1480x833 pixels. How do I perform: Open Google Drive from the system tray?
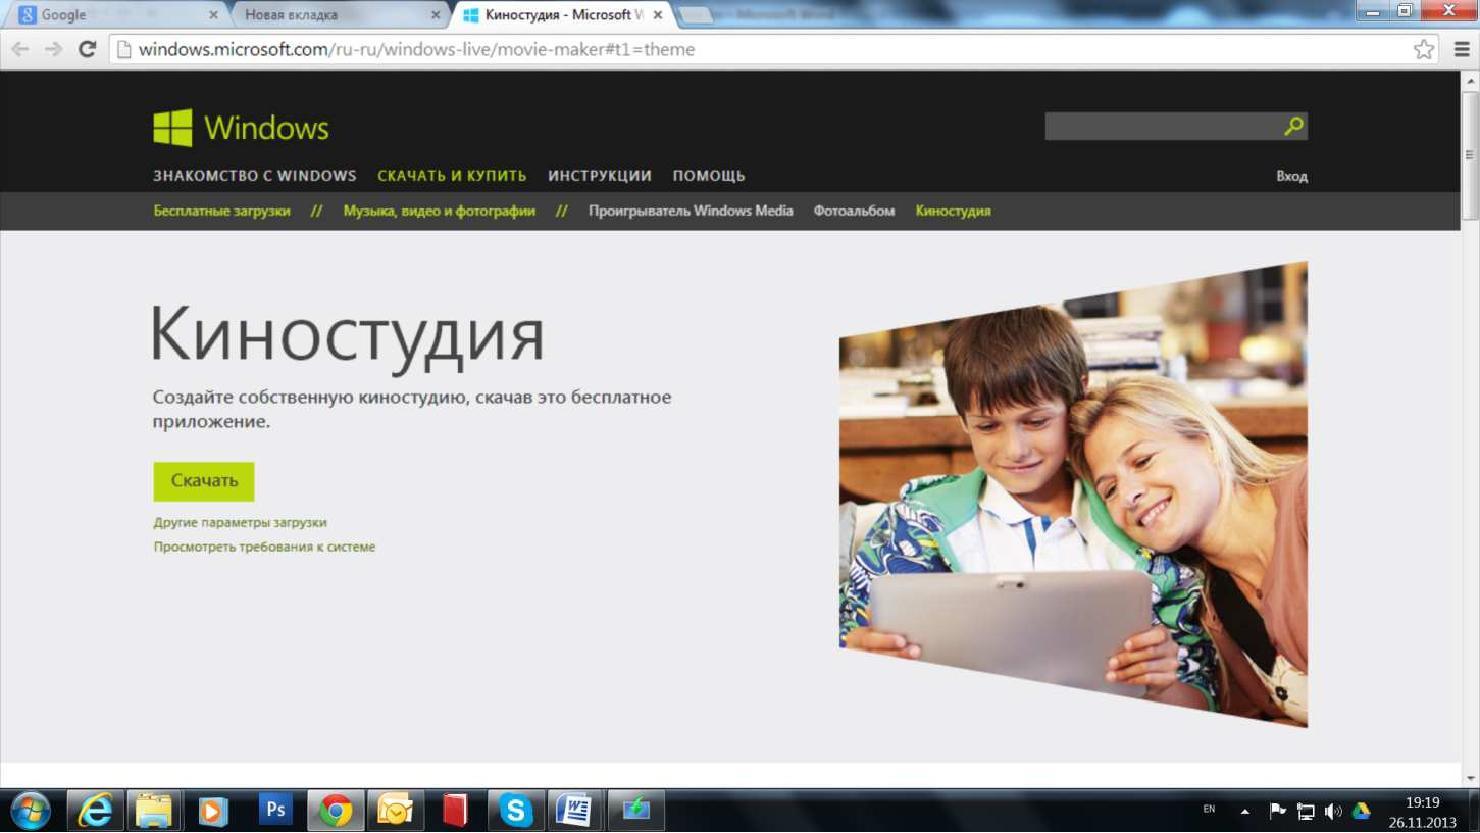pos(1363,810)
